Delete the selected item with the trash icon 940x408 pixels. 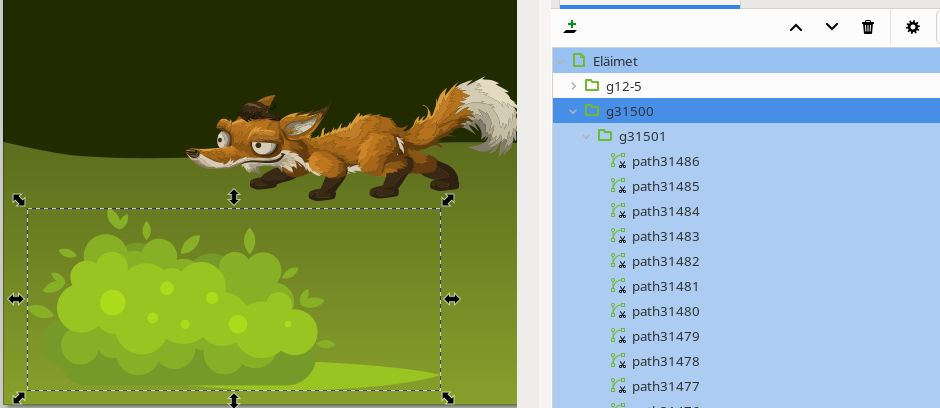point(868,27)
